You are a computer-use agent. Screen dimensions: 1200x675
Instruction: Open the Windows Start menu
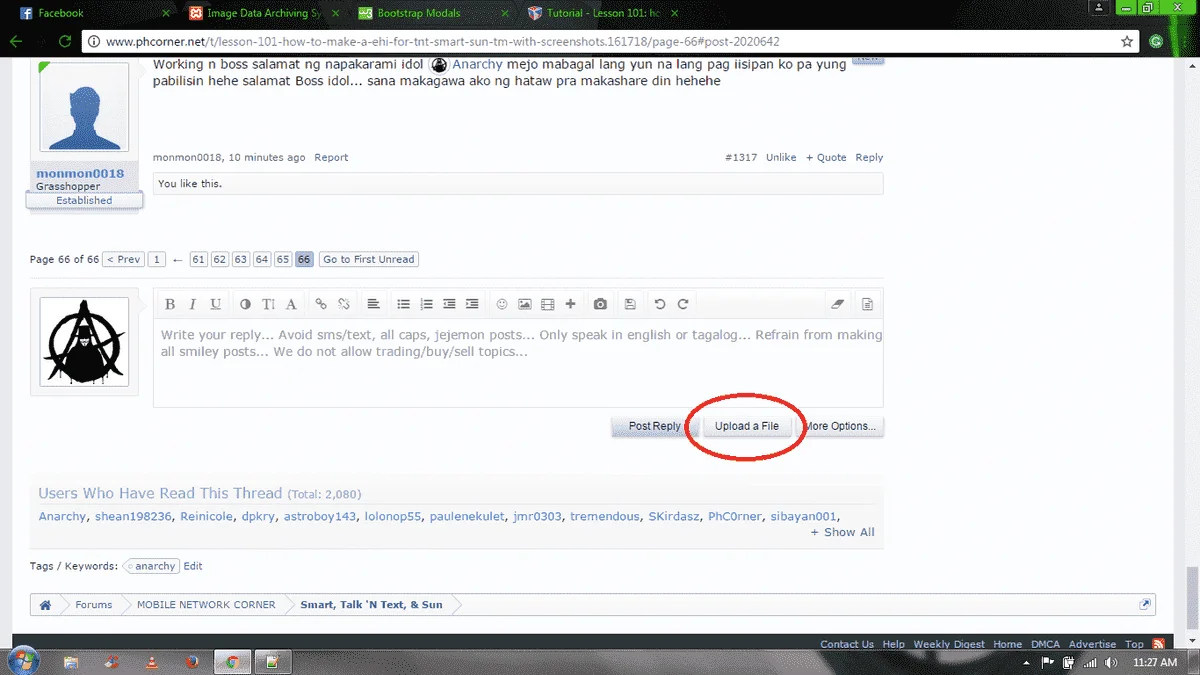(22, 661)
